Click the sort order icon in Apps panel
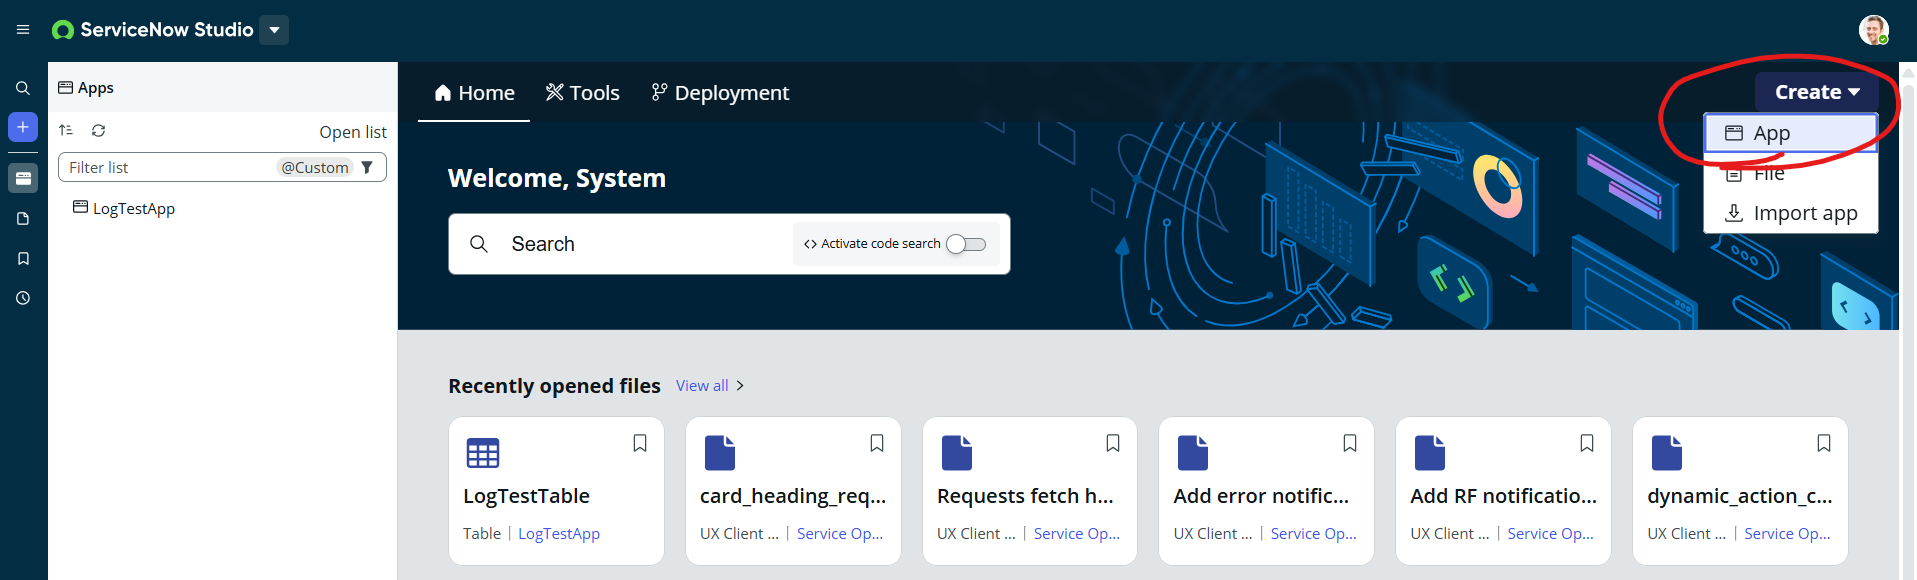Image resolution: width=1917 pixels, height=580 pixels. (x=66, y=130)
